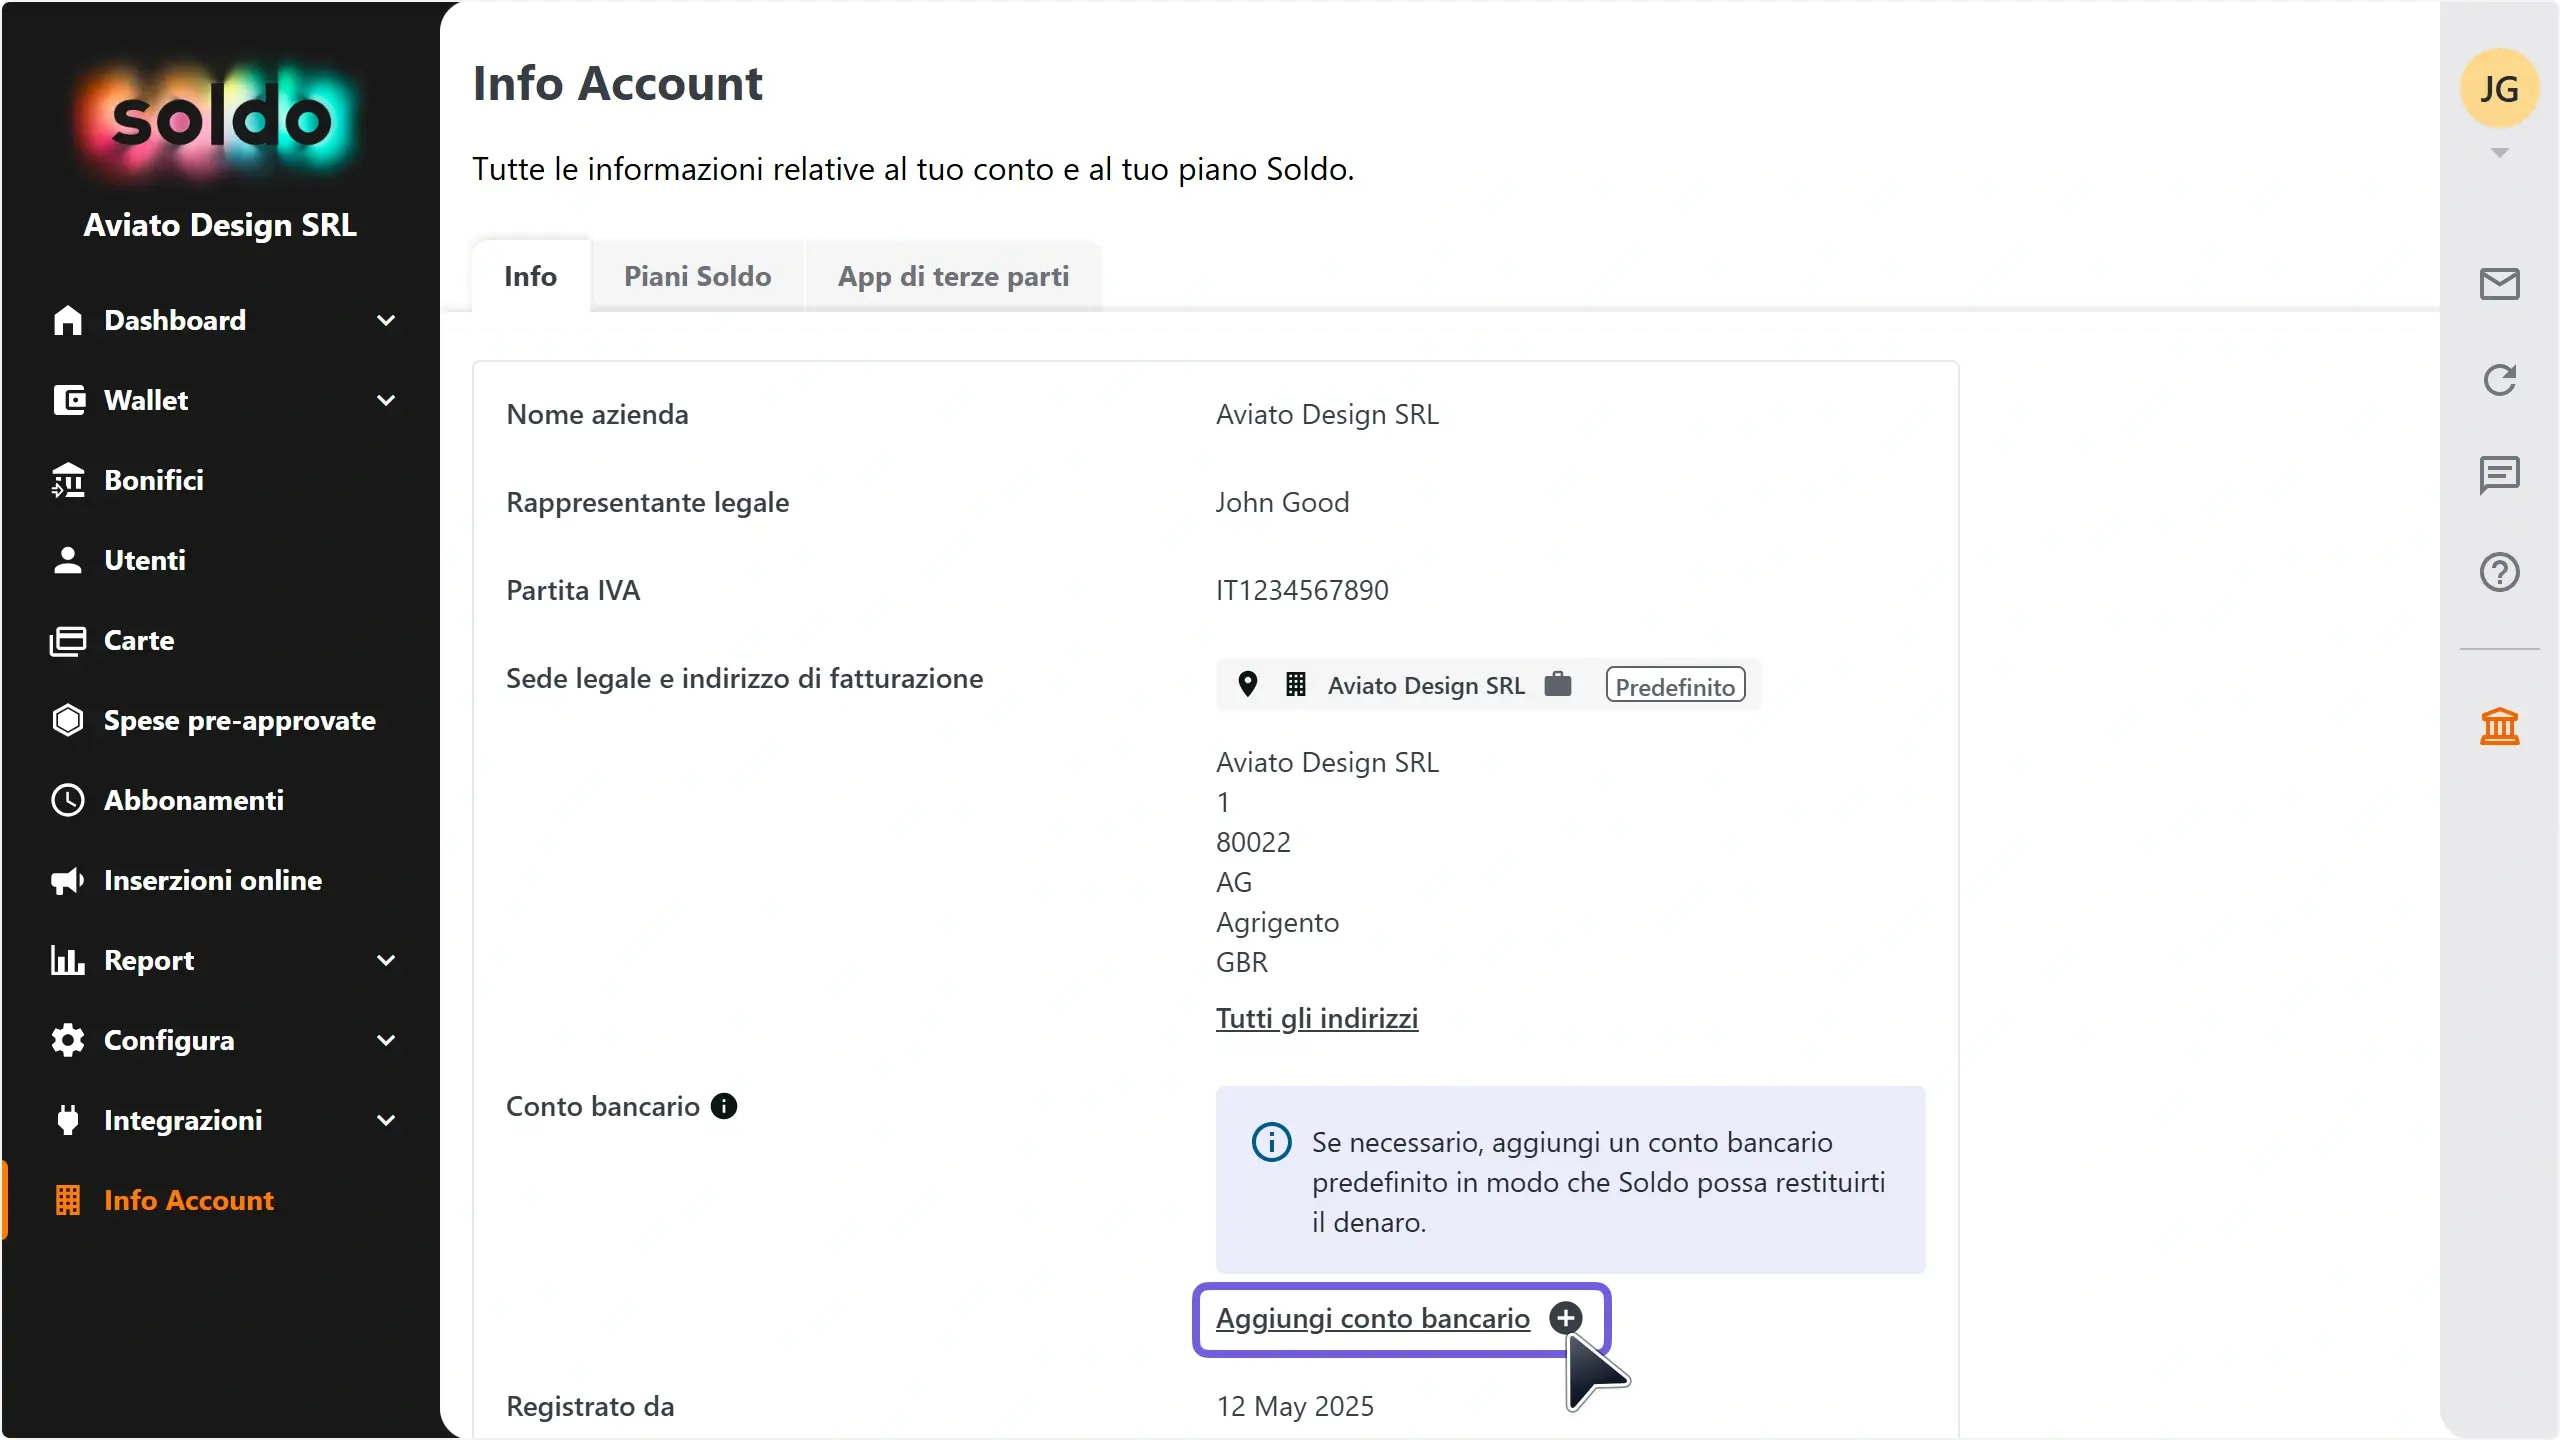Viewport: 2560px width, 1440px height.
Task: Click the Configura gear icon
Action: [x=67, y=1040]
